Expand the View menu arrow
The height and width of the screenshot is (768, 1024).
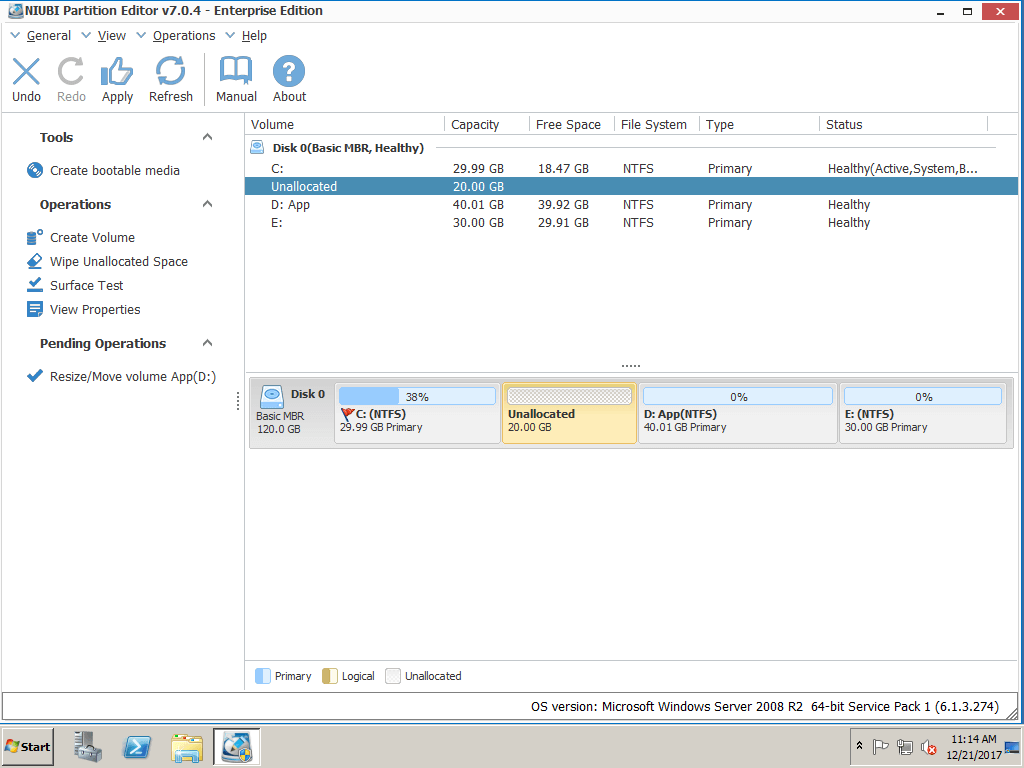click(86, 35)
